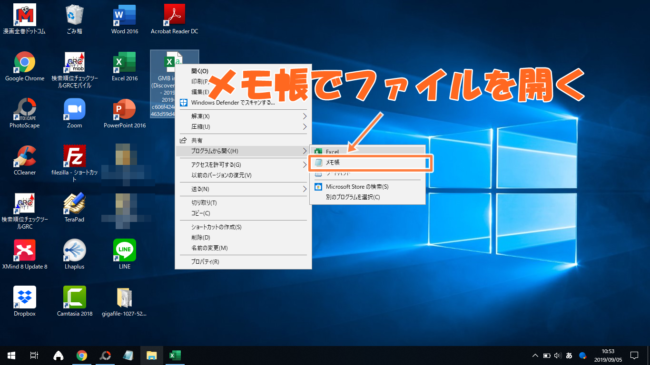Open the Dropbox desktop shortcut
650x365 pixels.
pyautogui.click(x=24, y=302)
